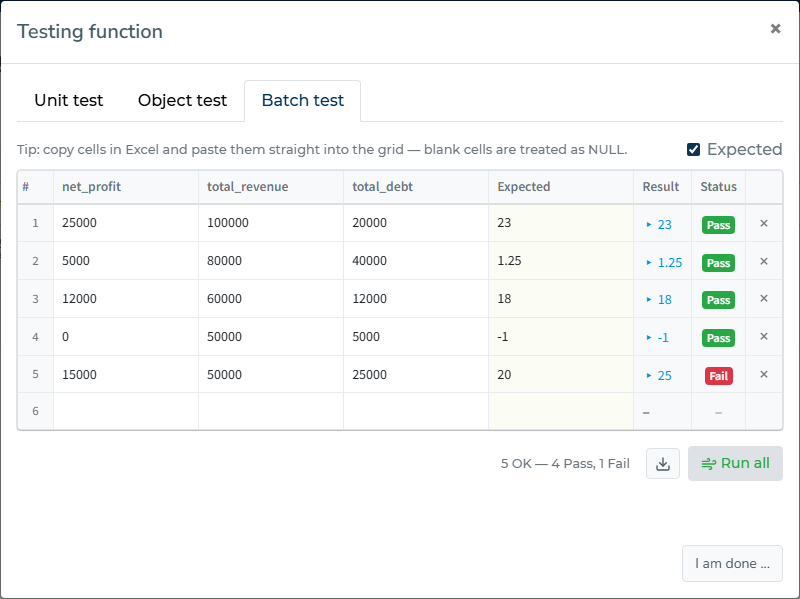
Task: Delete row 1 with the x icon
Action: pyautogui.click(x=764, y=223)
